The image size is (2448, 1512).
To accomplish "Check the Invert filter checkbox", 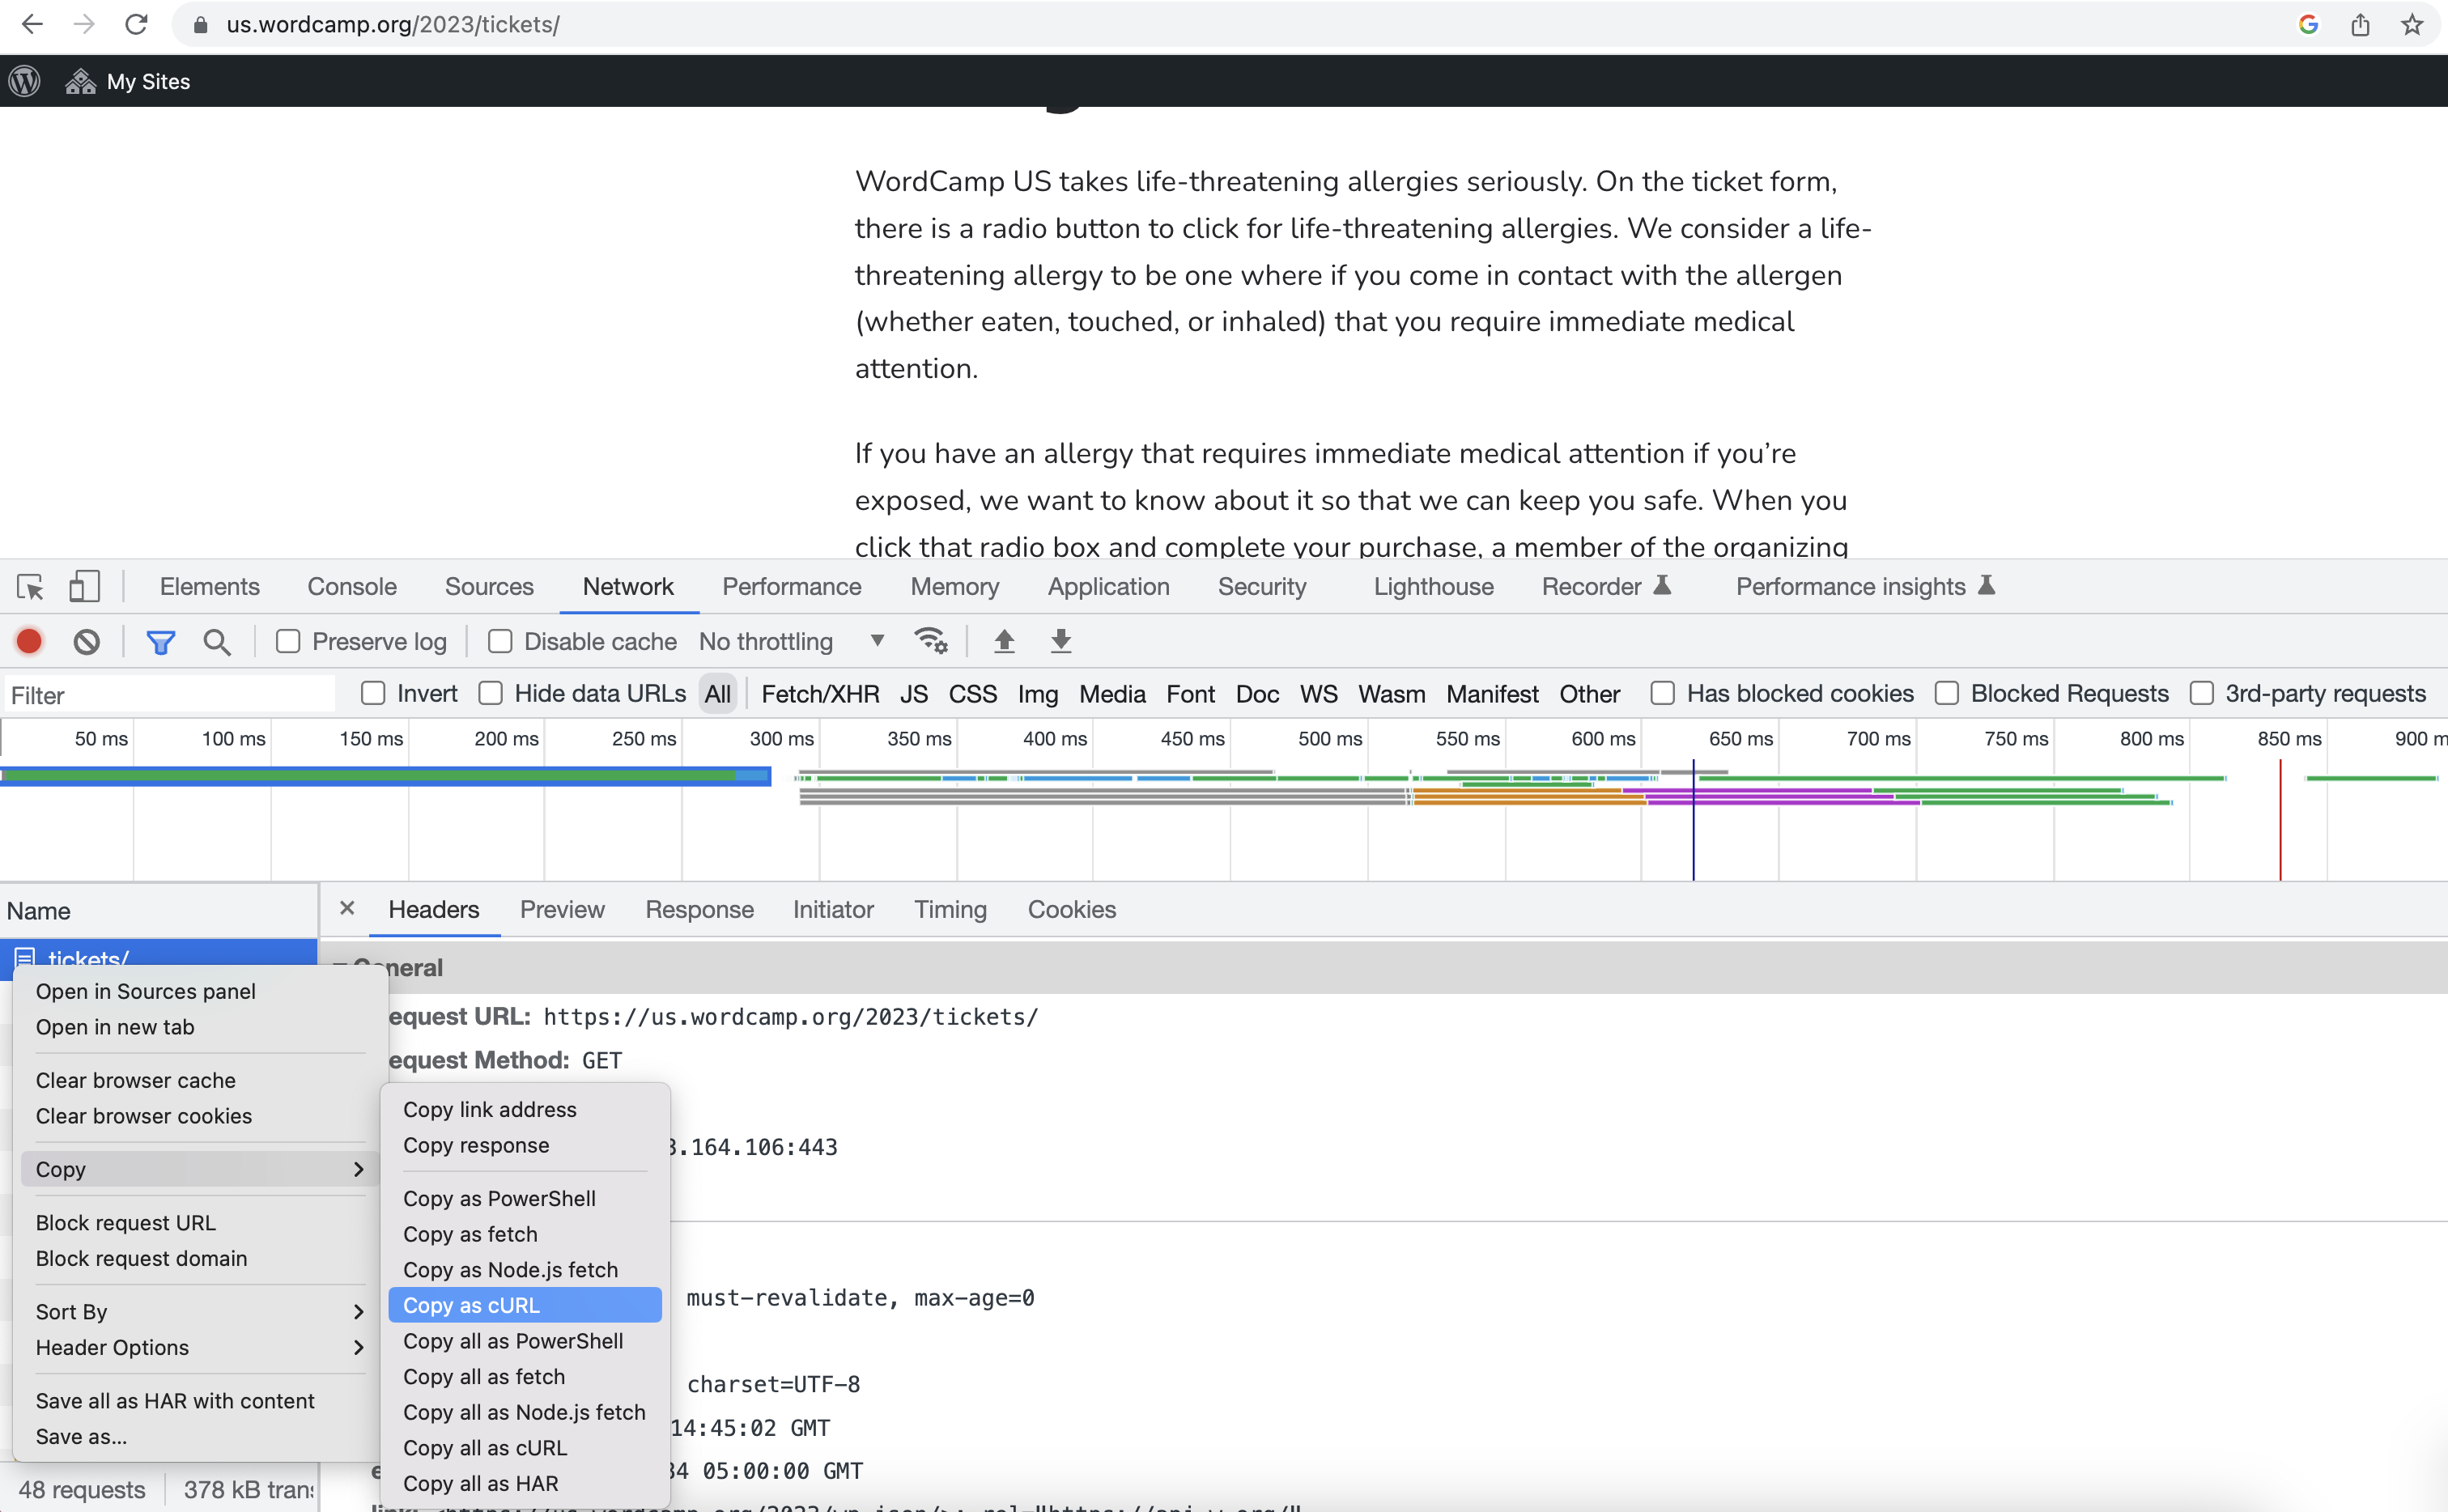I will pos(373,693).
